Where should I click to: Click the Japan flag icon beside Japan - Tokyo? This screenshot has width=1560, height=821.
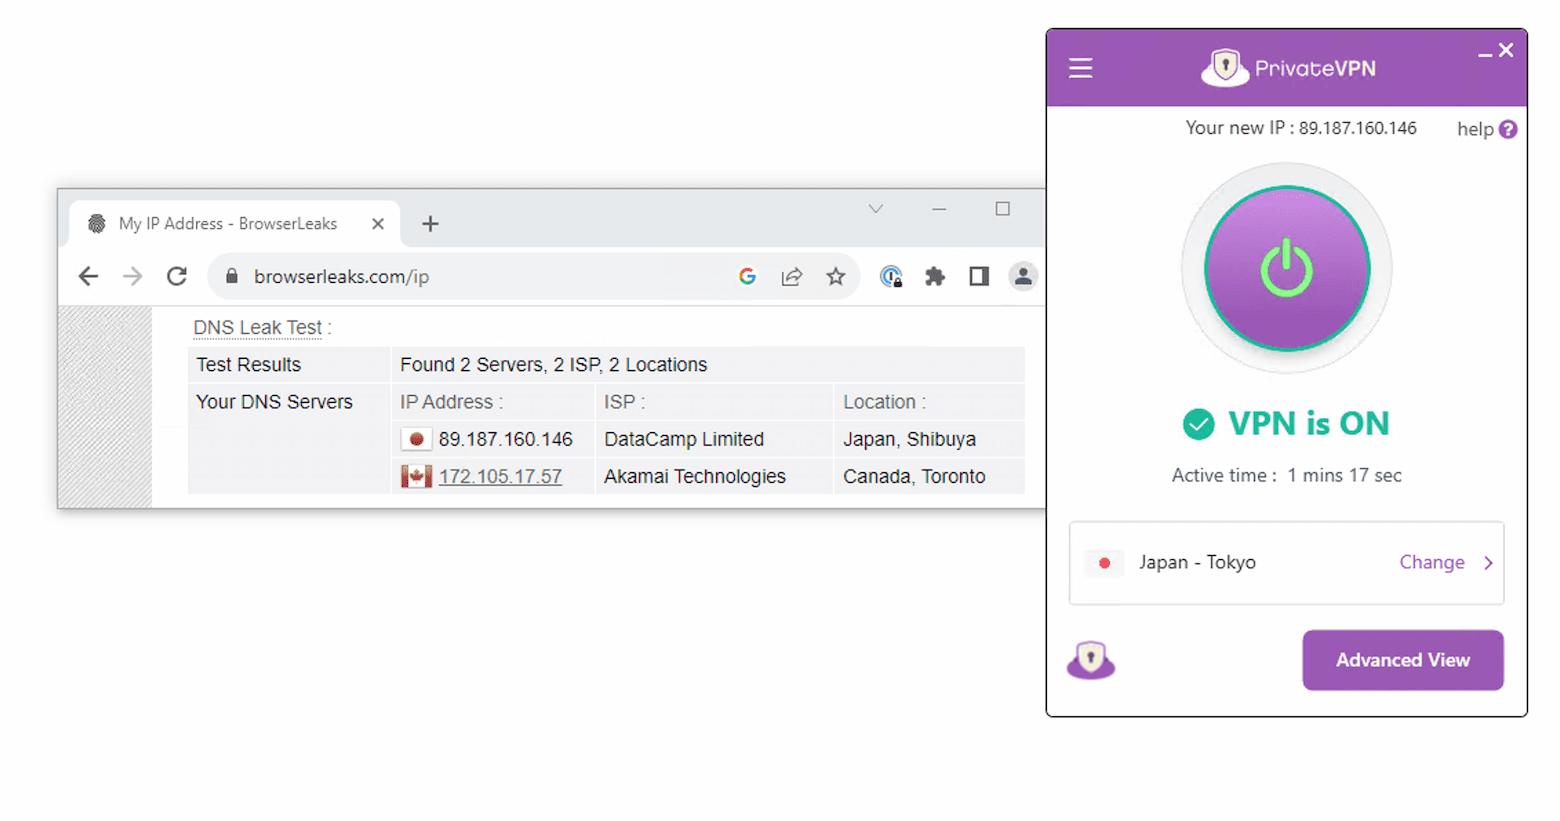[1104, 563]
